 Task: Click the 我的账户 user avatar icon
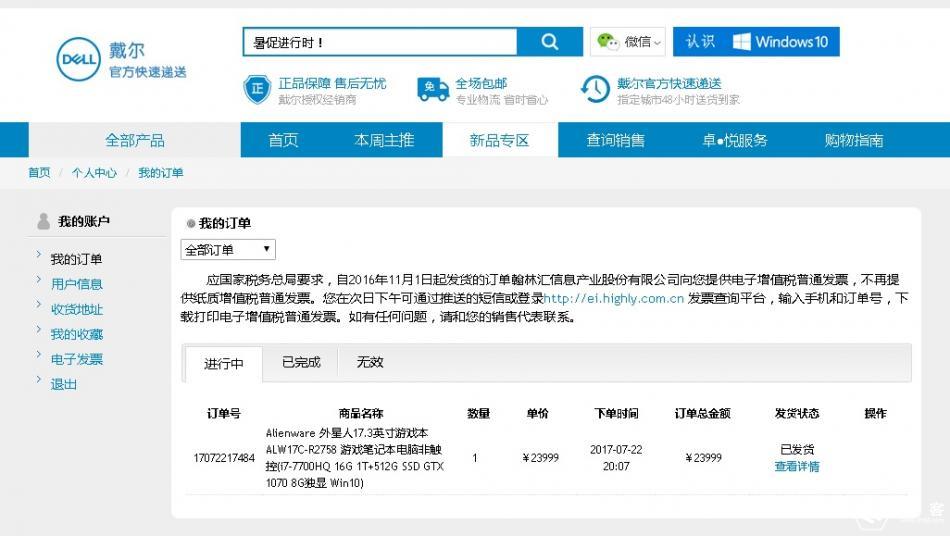(x=43, y=221)
